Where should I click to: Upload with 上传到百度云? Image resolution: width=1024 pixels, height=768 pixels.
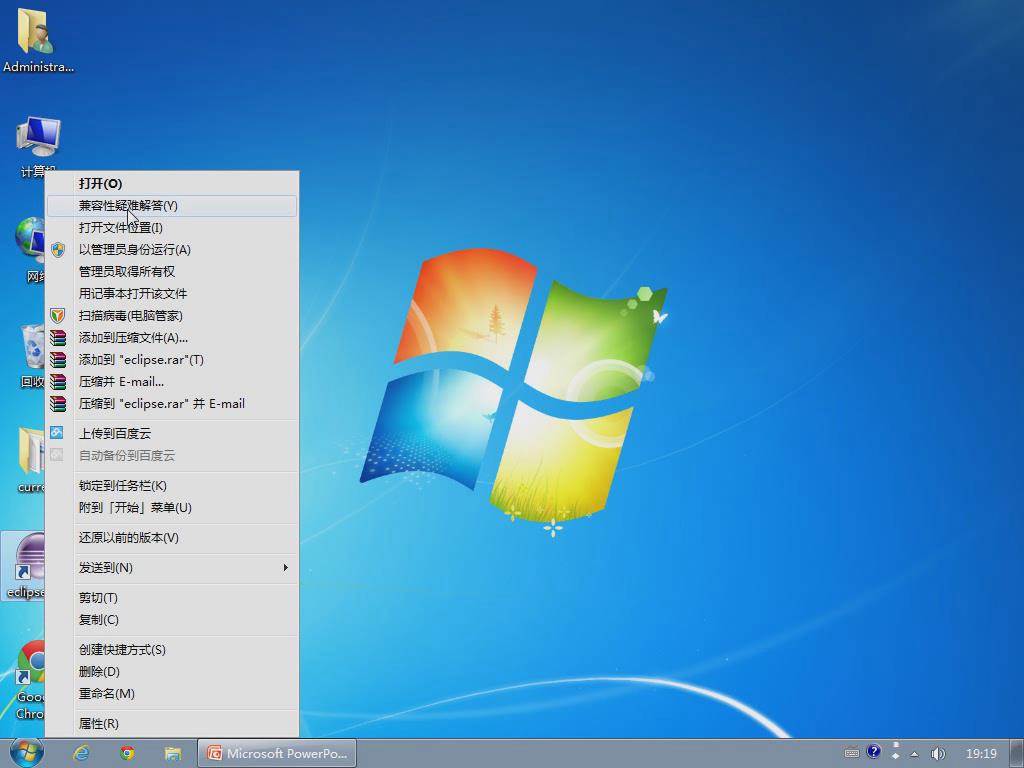[x=172, y=434]
